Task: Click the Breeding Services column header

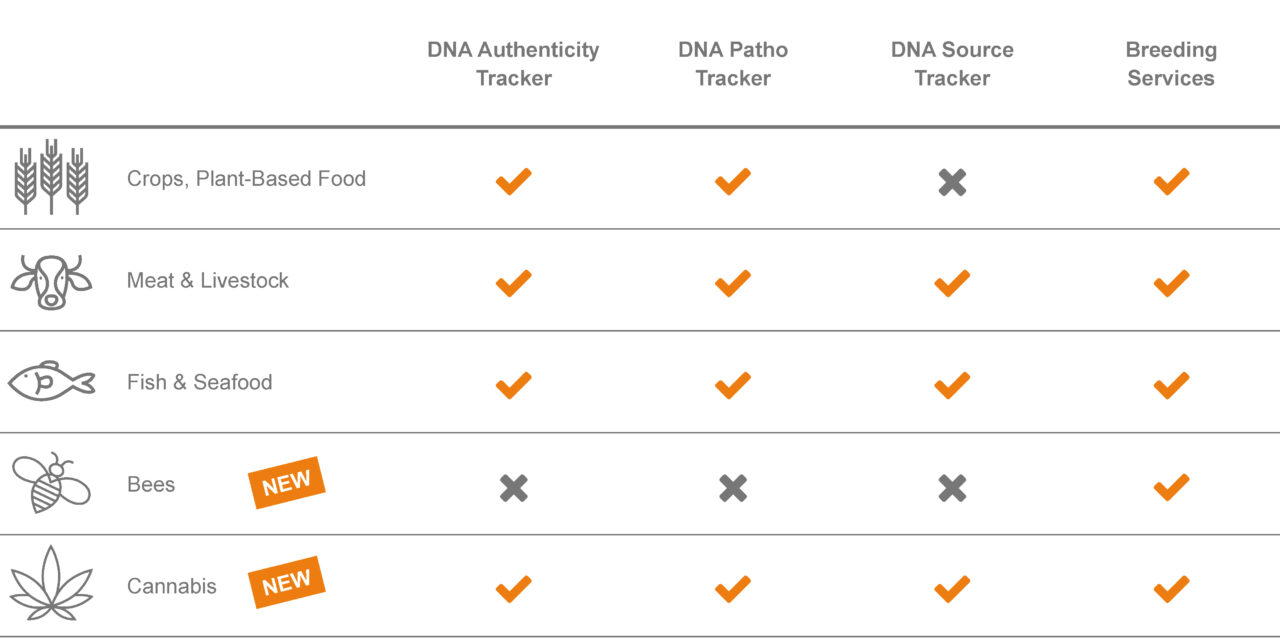Action: (1171, 64)
